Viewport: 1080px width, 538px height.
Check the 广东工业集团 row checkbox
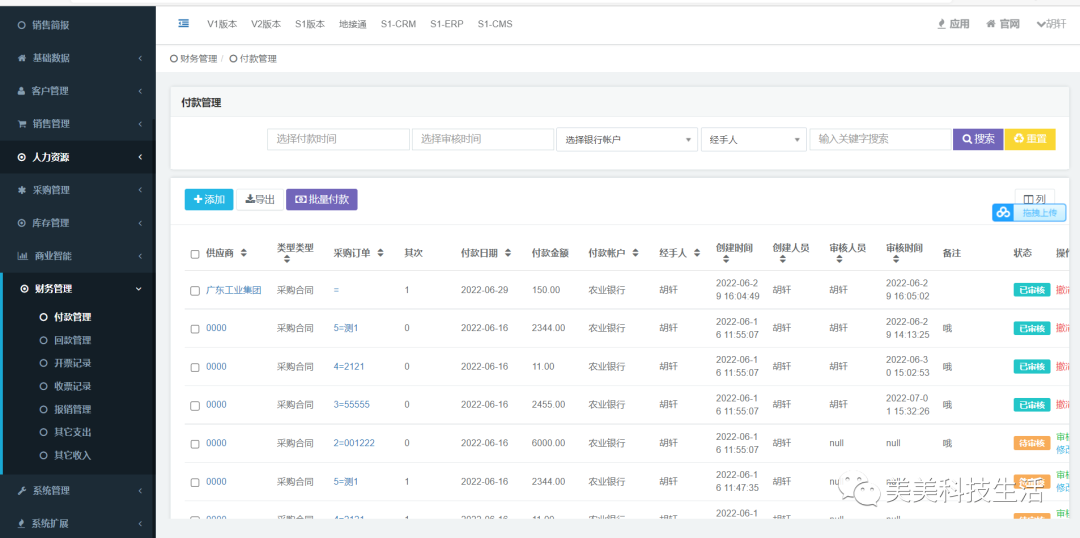pyautogui.click(x=195, y=291)
